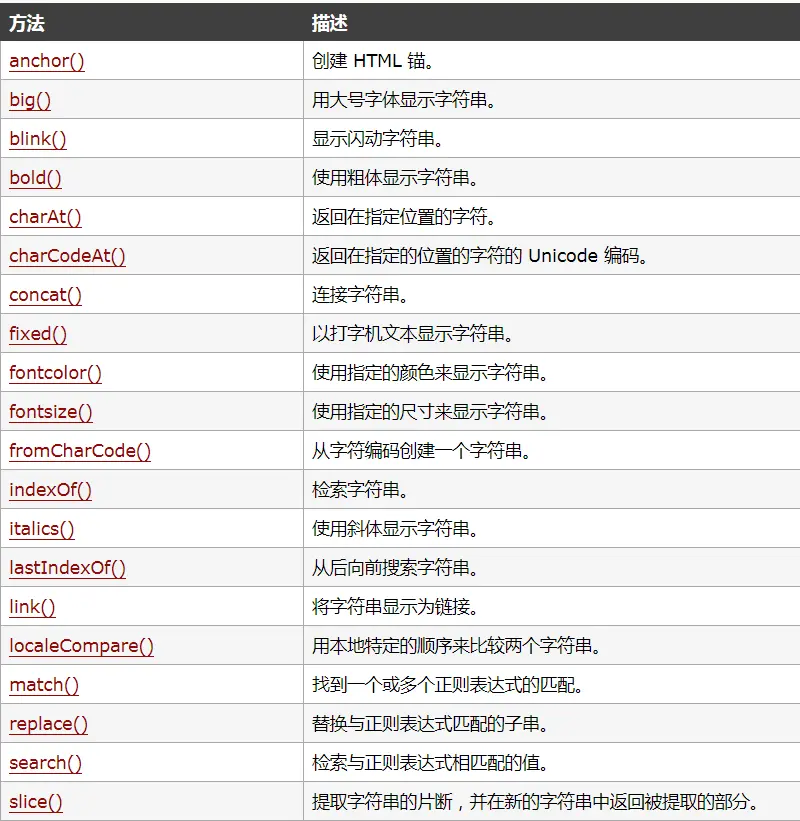Open the italics() method link
Image resolution: width=800 pixels, height=821 pixels.
click(41, 529)
